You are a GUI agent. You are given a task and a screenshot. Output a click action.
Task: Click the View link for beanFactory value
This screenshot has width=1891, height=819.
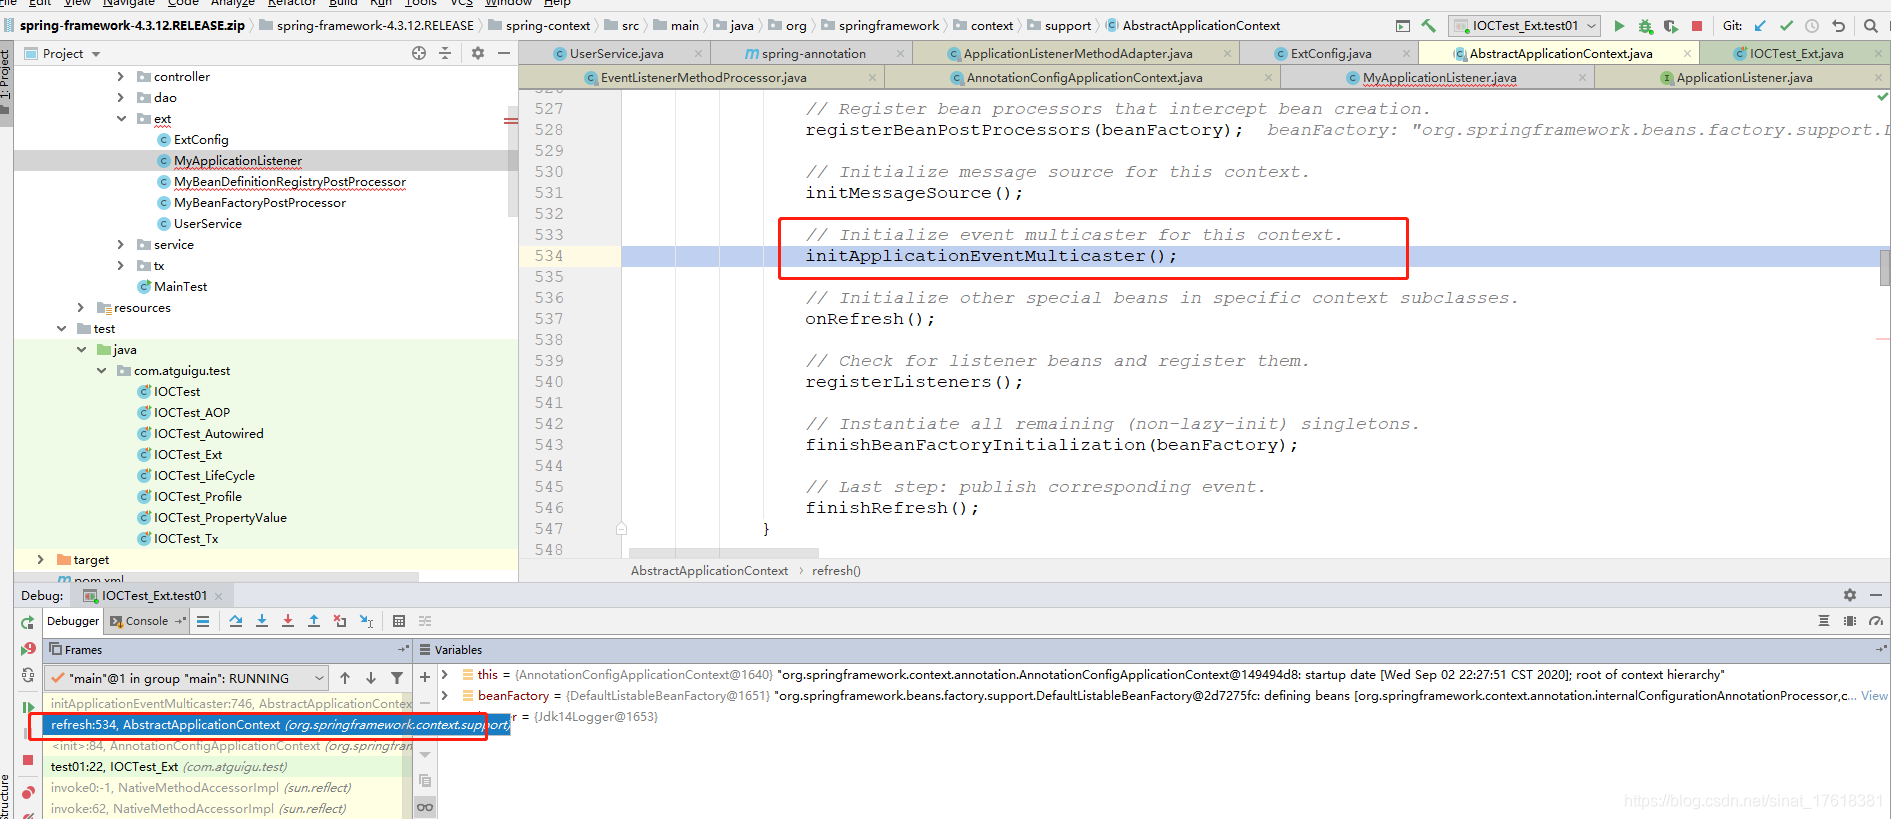1874,696
